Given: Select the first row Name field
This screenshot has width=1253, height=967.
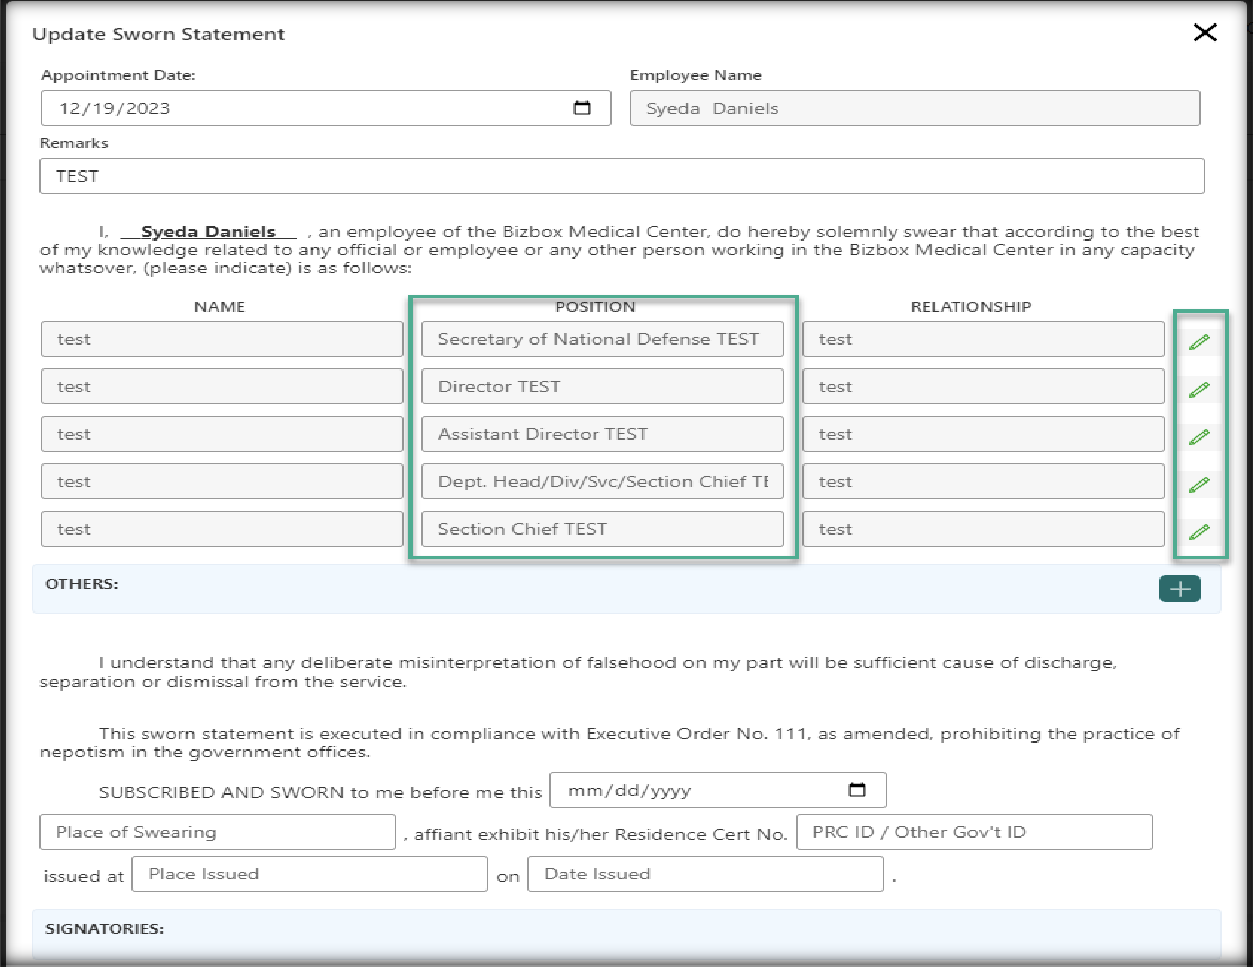Looking at the screenshot, I should pyautogui.click(x=222, y=340).
